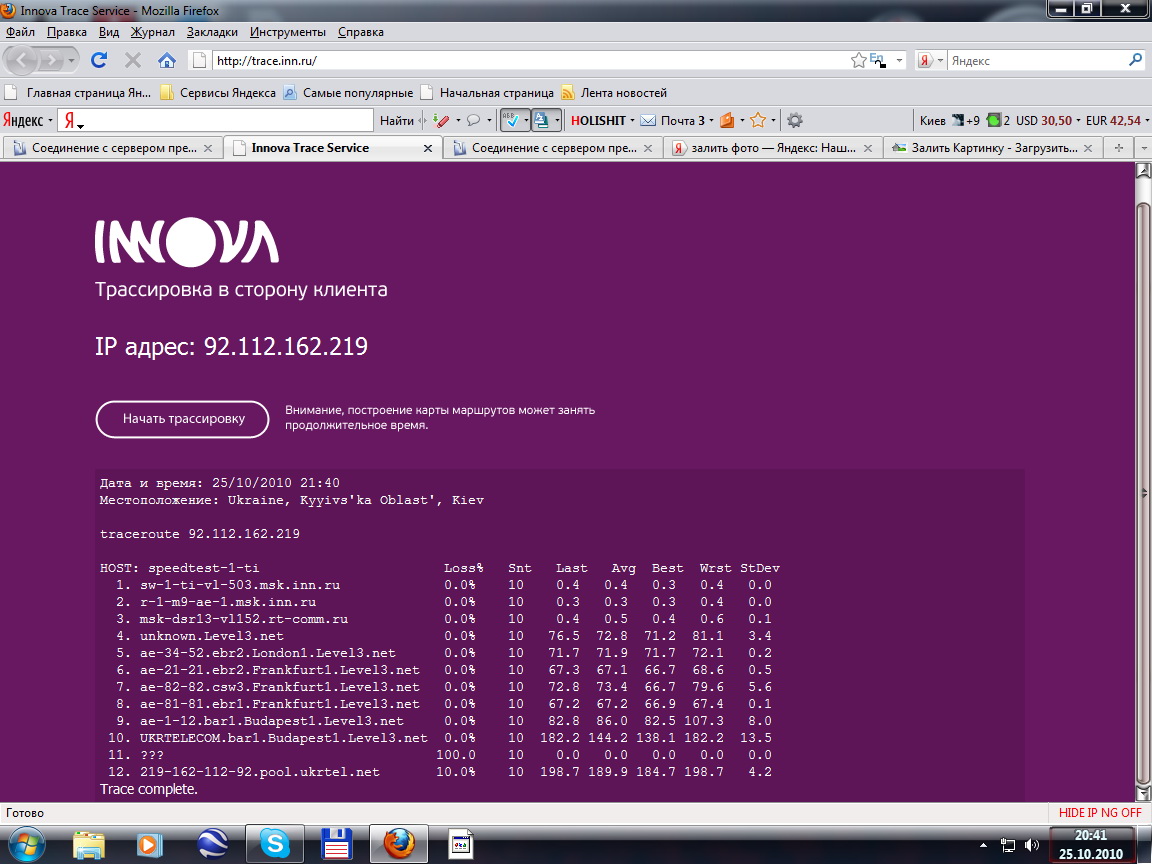Viewport: 1152px width, 864px height.
Task: Open the Самые популярные bookmark
Action: [x=348, y=93]
